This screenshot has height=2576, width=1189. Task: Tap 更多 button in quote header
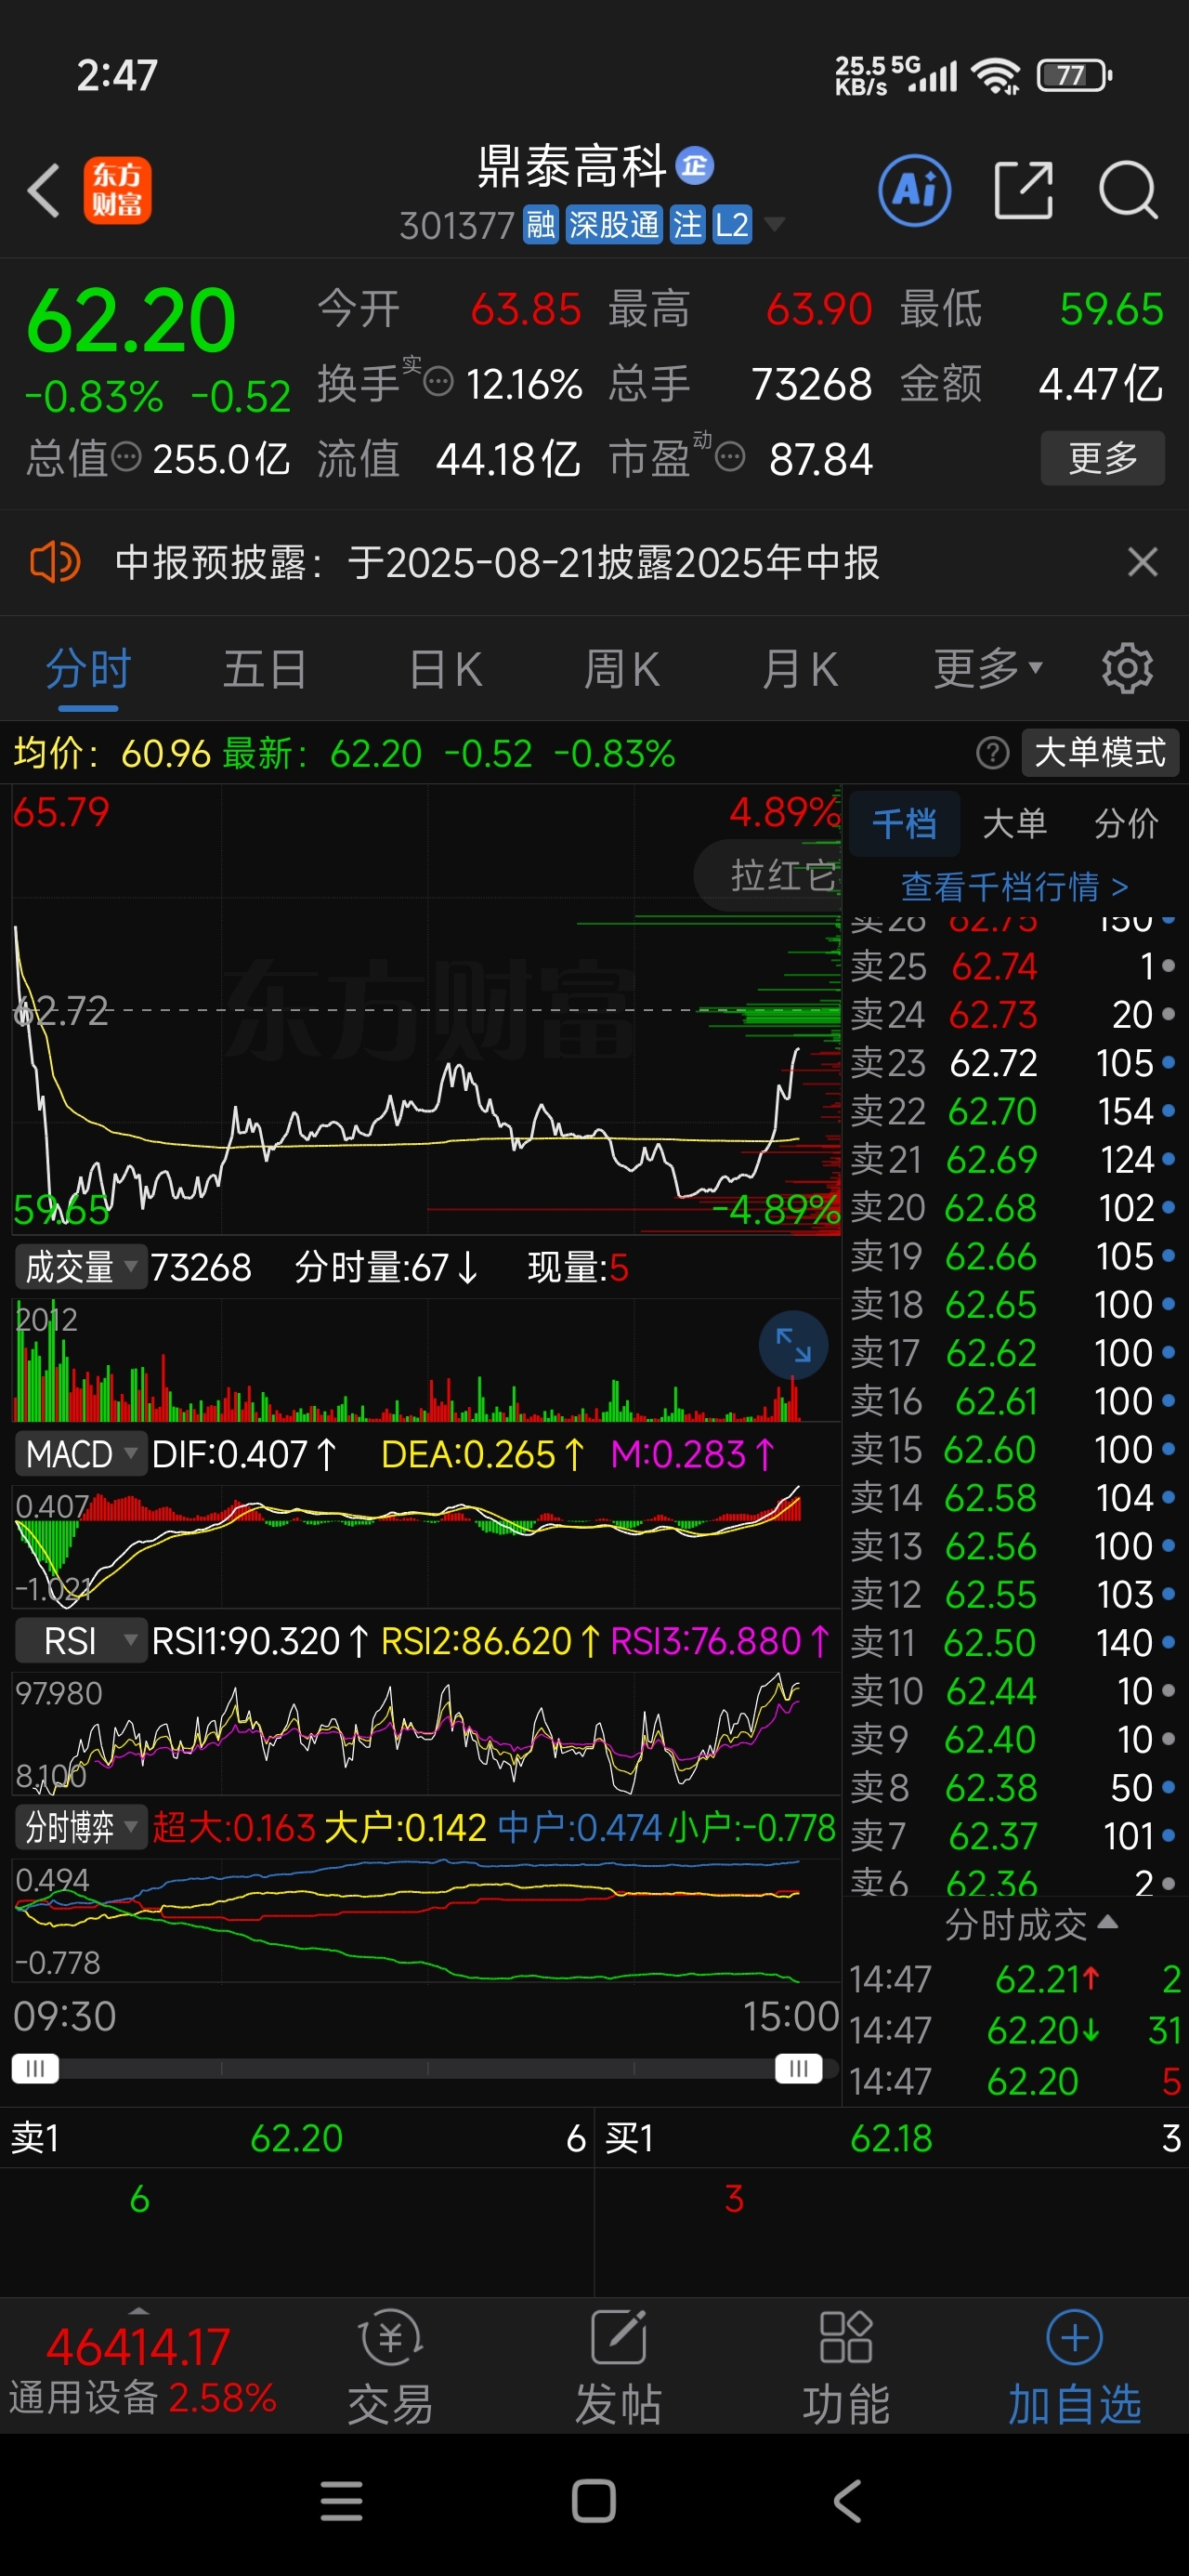(x=1103, y=458)
